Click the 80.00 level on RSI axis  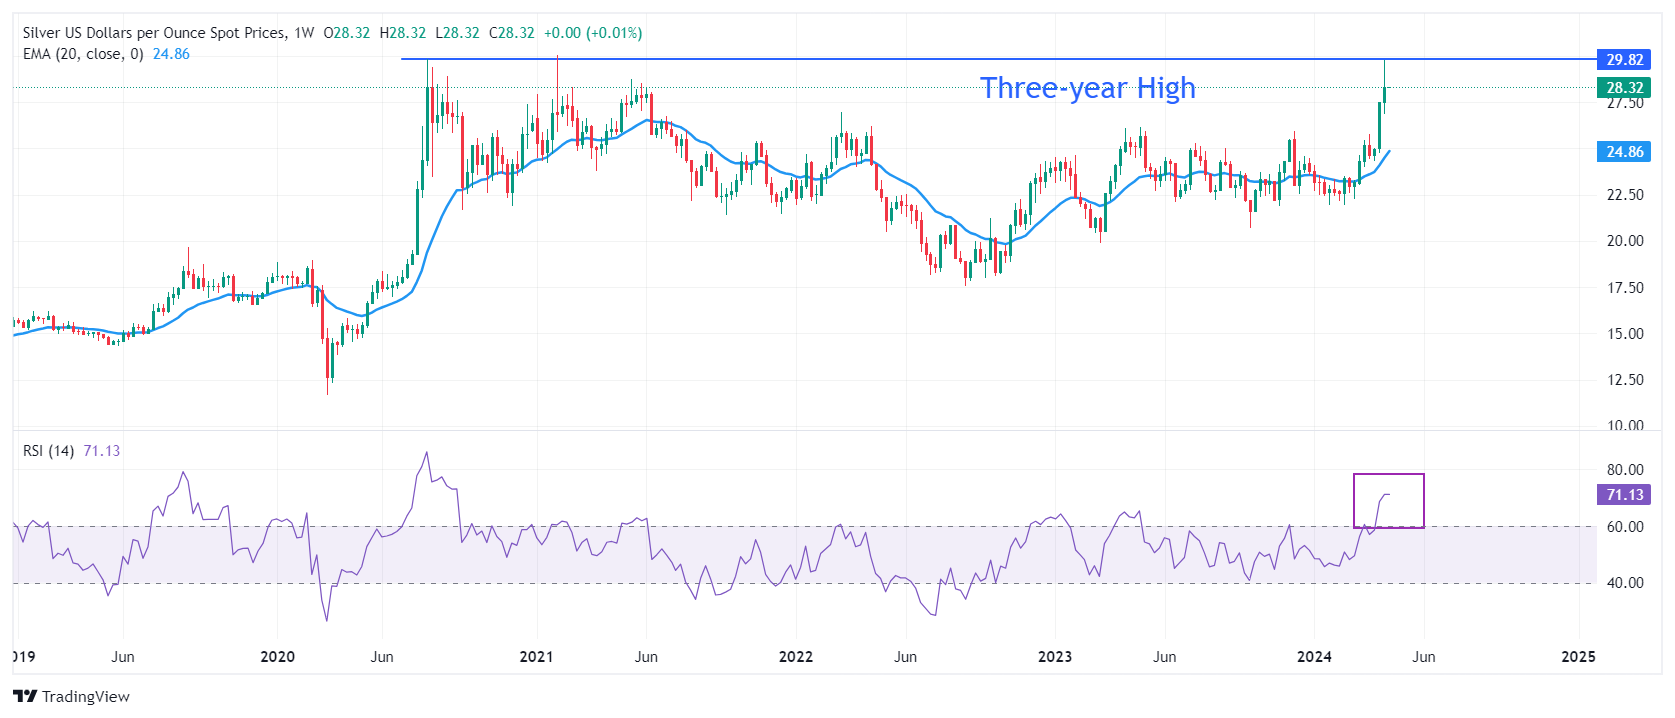point(1624,470)
